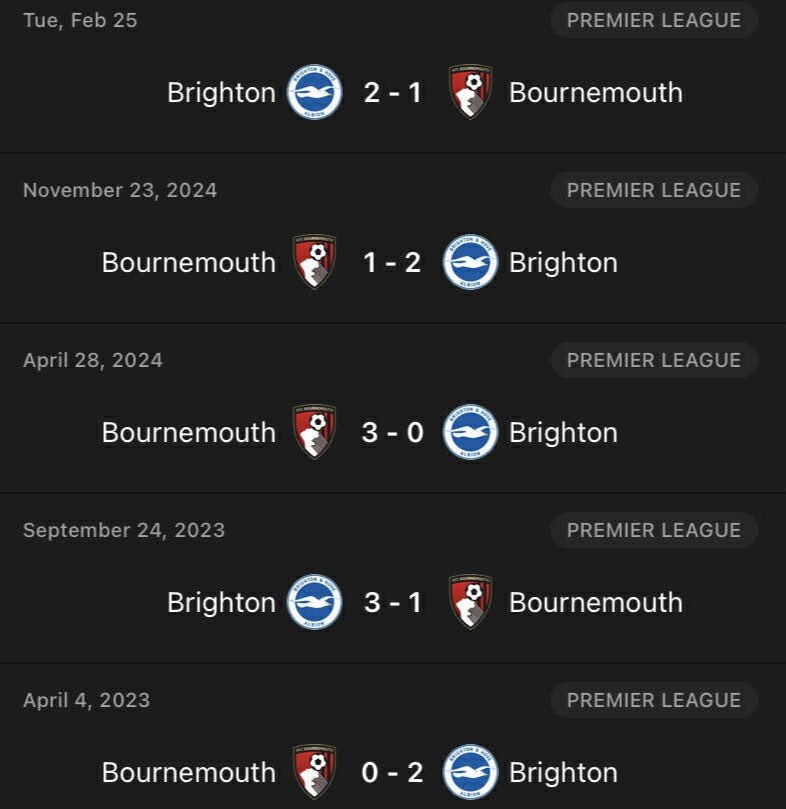Select Premier League label for April 28, 2024

tap(654, 360)
